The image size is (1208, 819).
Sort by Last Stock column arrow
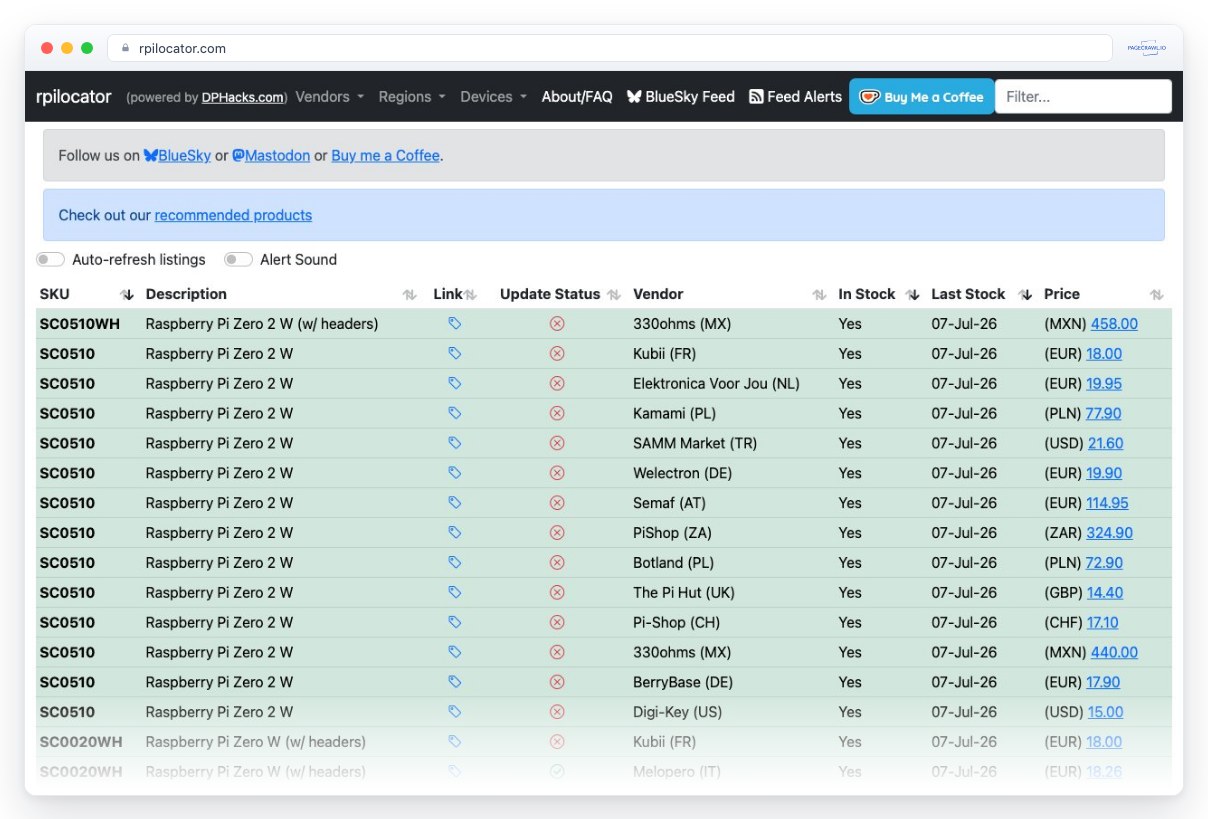tap(1025, 295)
